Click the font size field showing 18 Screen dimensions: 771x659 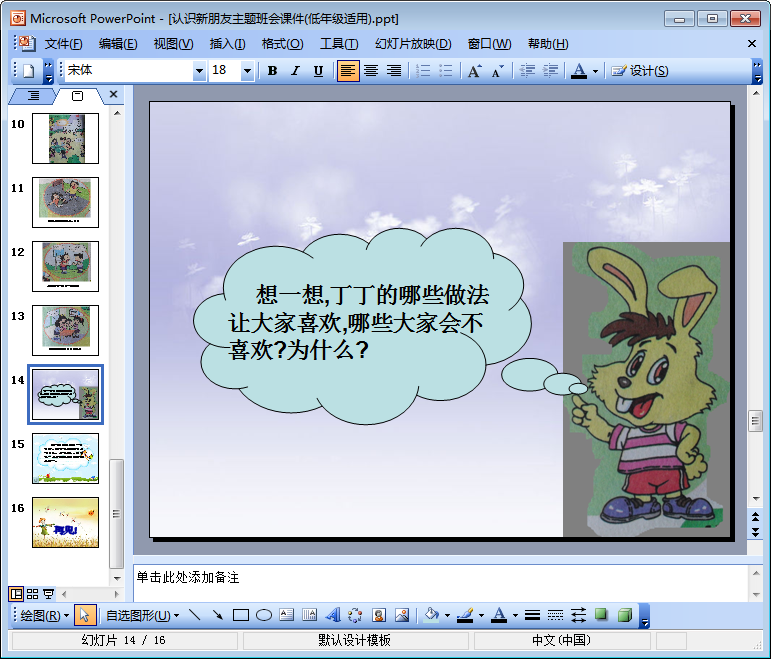pos(225,71)
